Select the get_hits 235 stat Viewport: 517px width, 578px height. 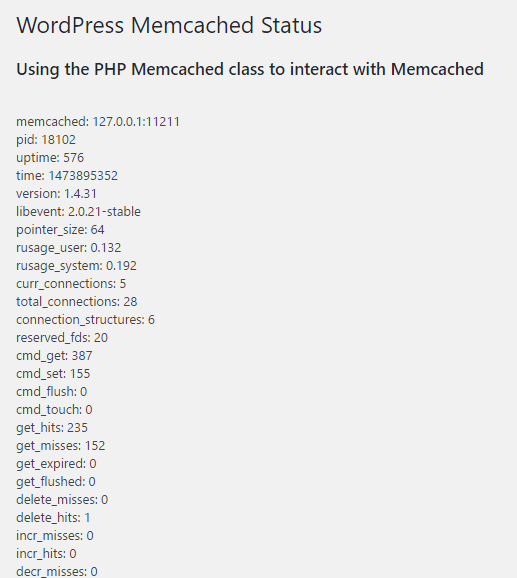(x=52, y=428)
